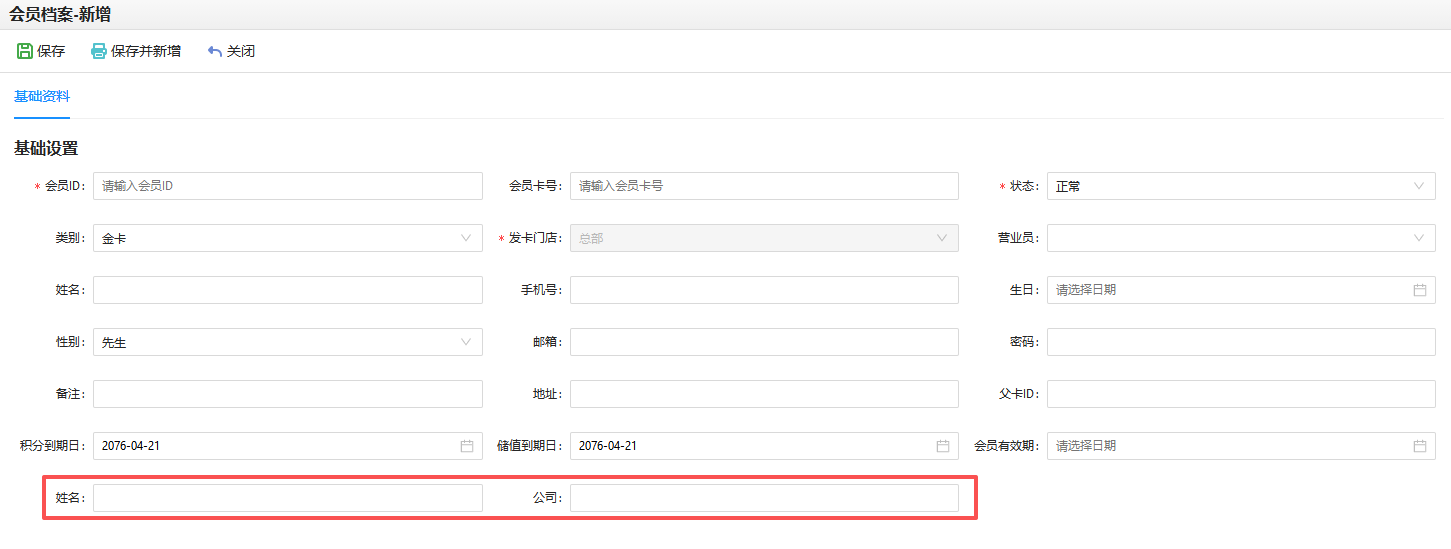
Task: Focus the 会员ID input field
Action: point(288,186)
